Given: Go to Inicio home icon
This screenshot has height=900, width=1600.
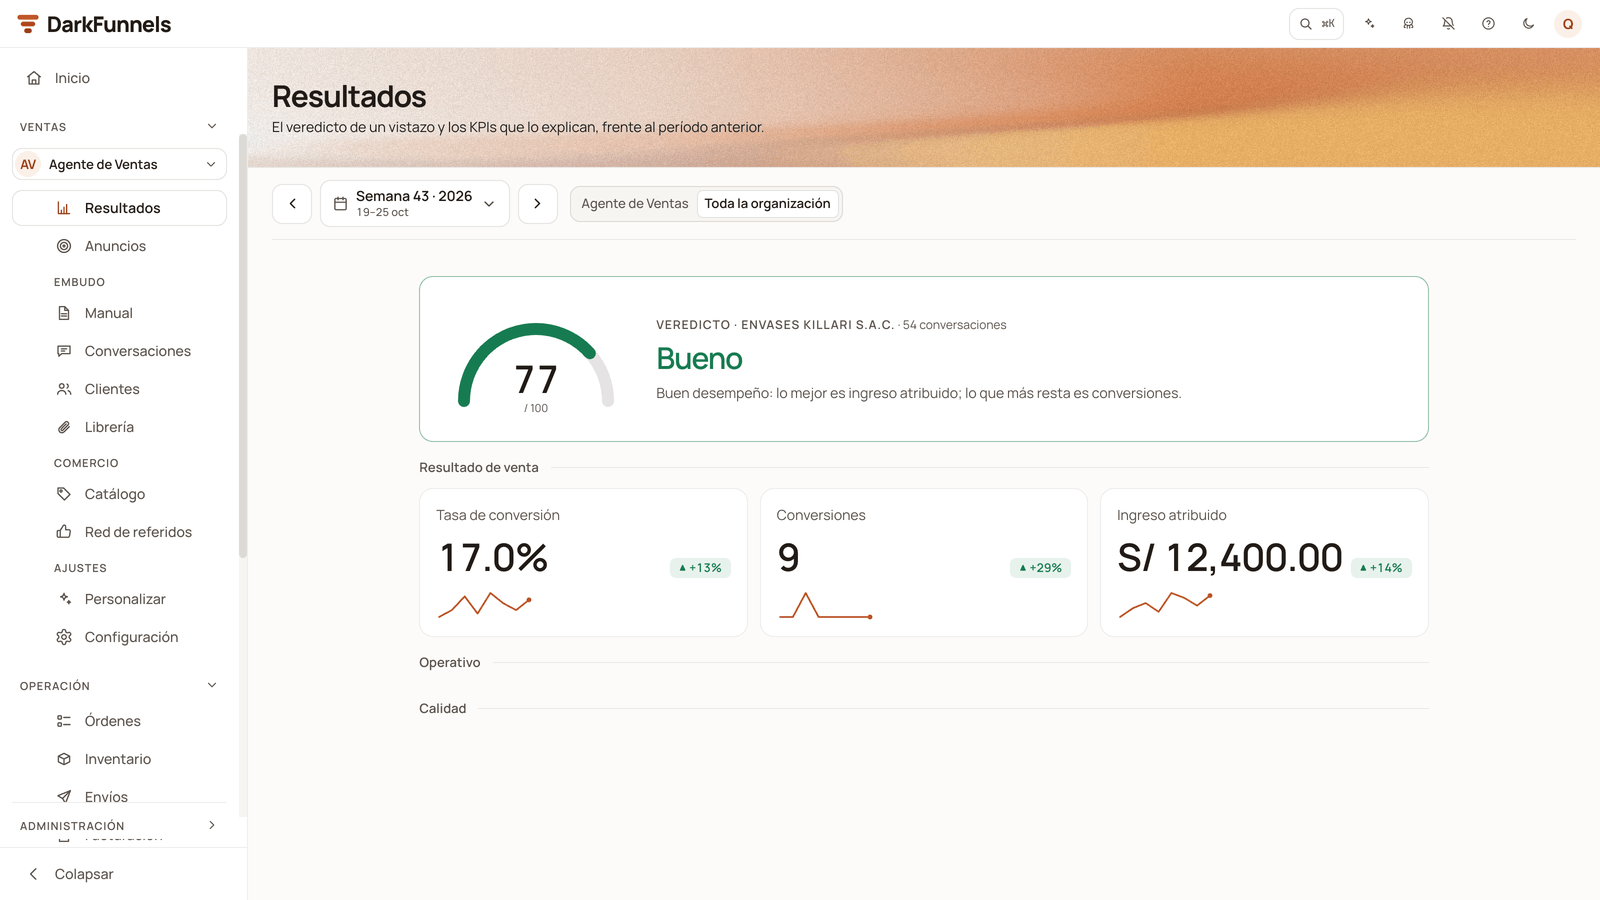Looking at the screenshot, I should 34,78.
